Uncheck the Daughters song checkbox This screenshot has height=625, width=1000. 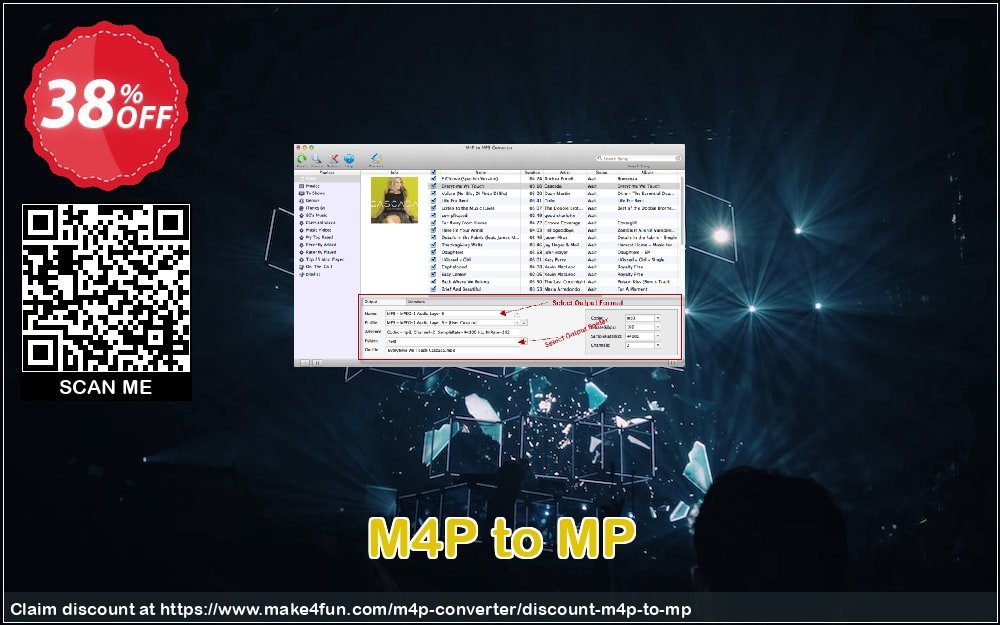pyautogui.click(x=434, y=252)
